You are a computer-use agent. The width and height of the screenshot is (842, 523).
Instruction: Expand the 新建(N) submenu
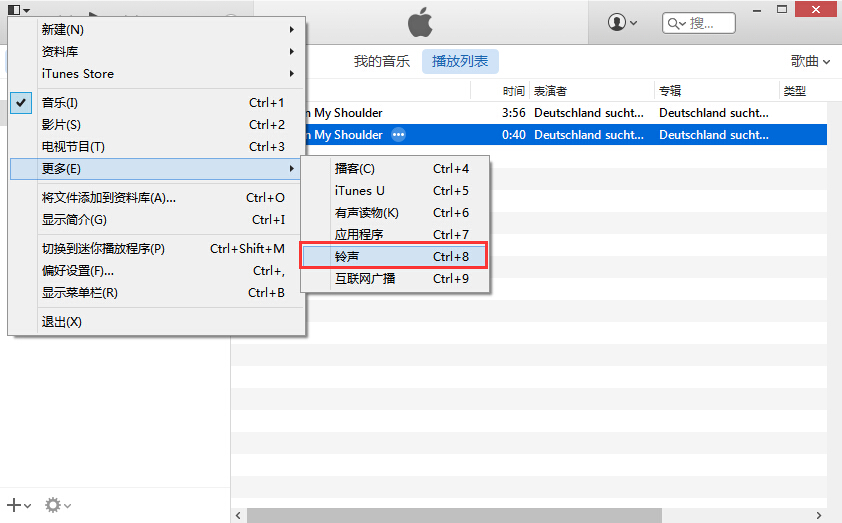point(157,30)
